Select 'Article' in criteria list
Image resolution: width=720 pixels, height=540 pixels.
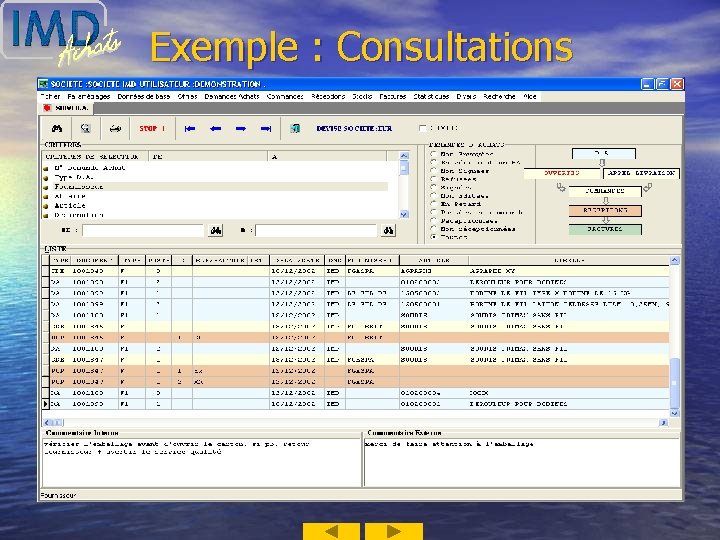(x=70, y=206)
